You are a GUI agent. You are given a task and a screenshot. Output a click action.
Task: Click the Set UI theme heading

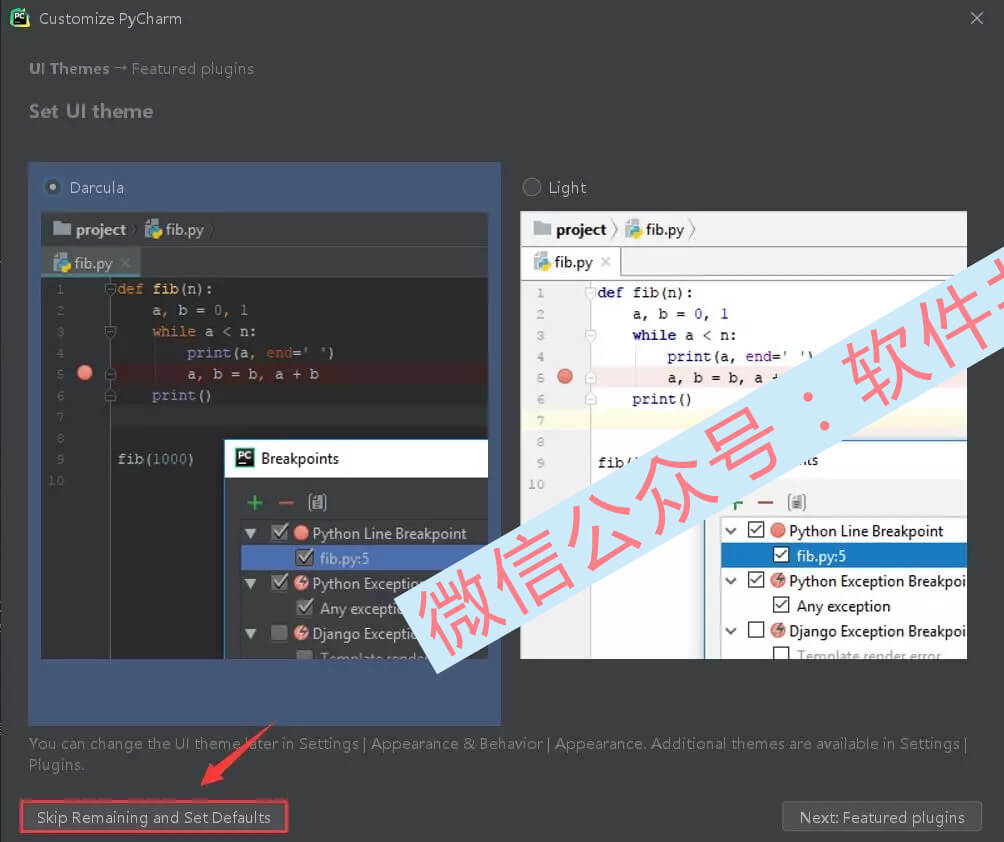tap(91, 111)
